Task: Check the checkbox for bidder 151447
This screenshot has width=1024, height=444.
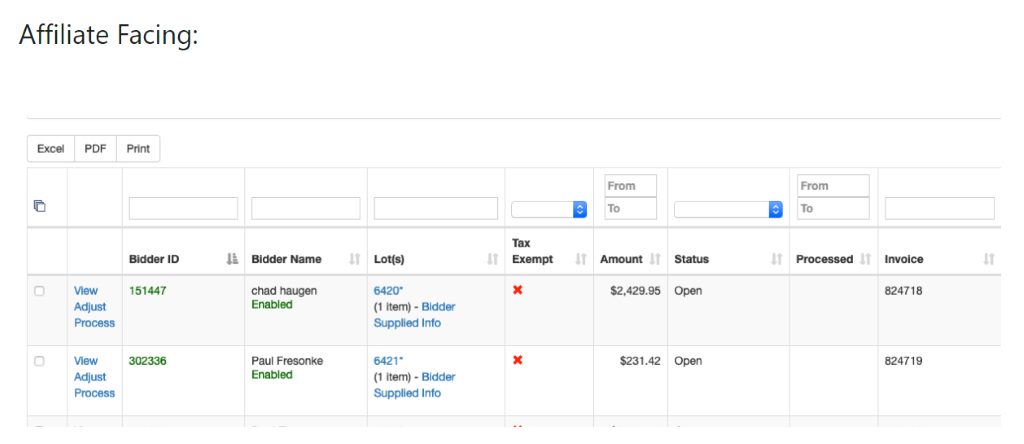Action: tap(40, 291)
